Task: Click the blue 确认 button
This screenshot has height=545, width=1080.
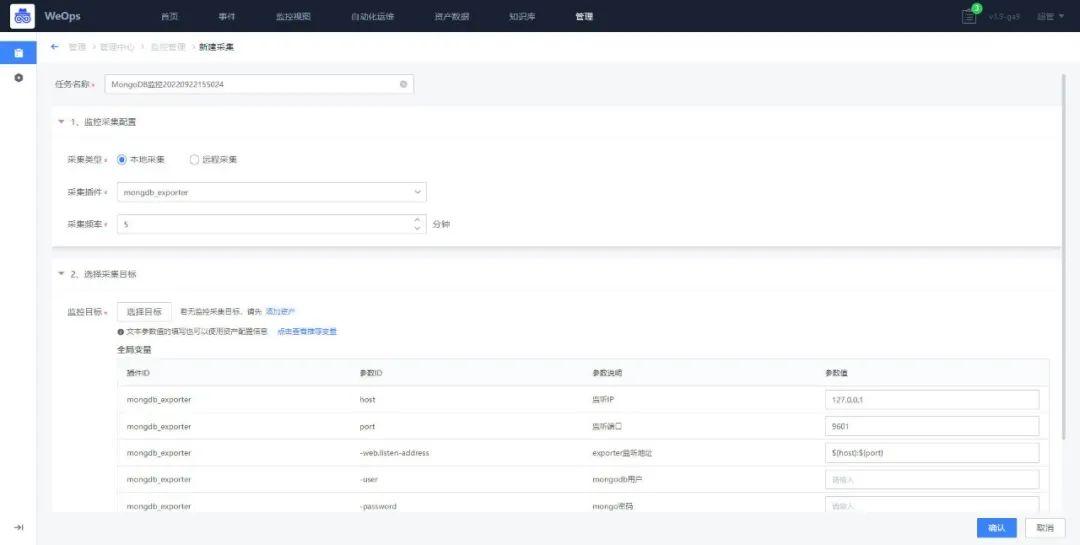Action: 996,528
